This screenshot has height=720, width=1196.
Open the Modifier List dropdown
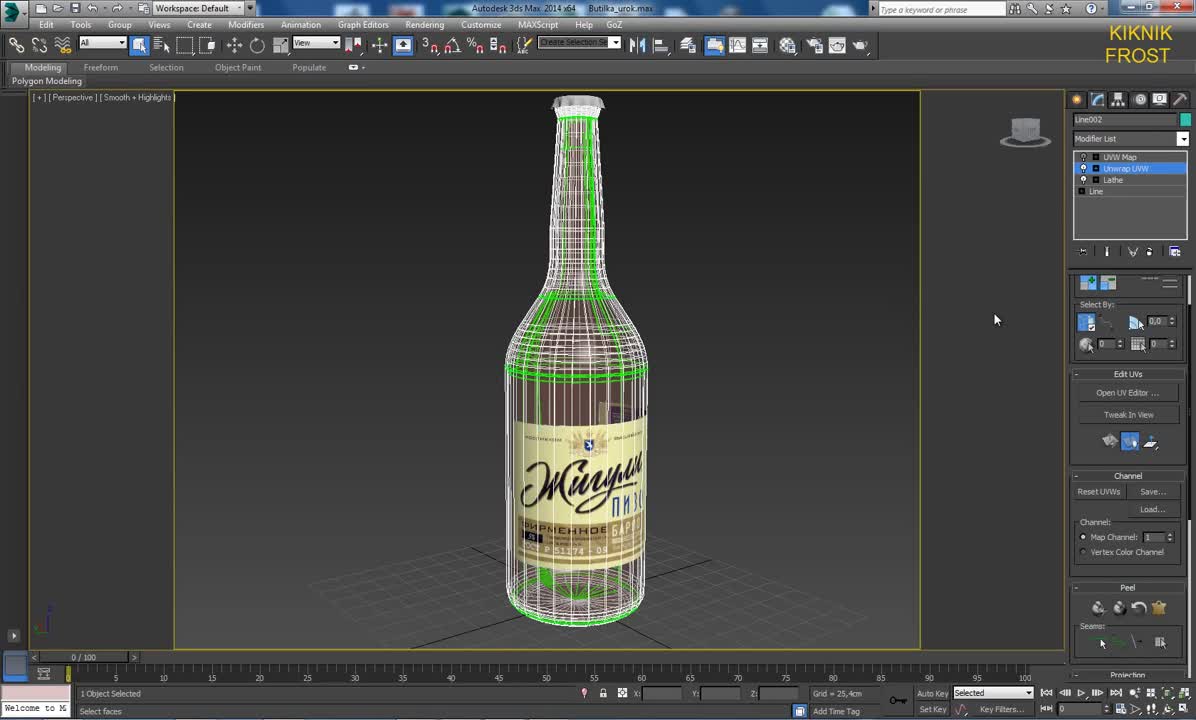[x=1130, y=139]
